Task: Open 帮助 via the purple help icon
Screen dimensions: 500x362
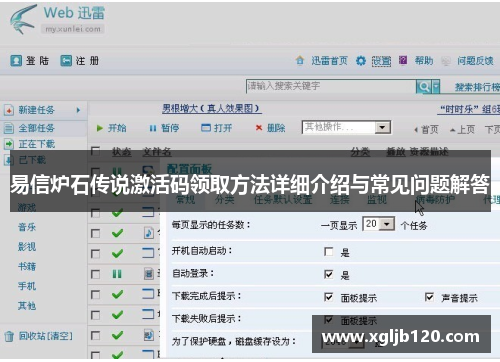Action: point(403,60)
